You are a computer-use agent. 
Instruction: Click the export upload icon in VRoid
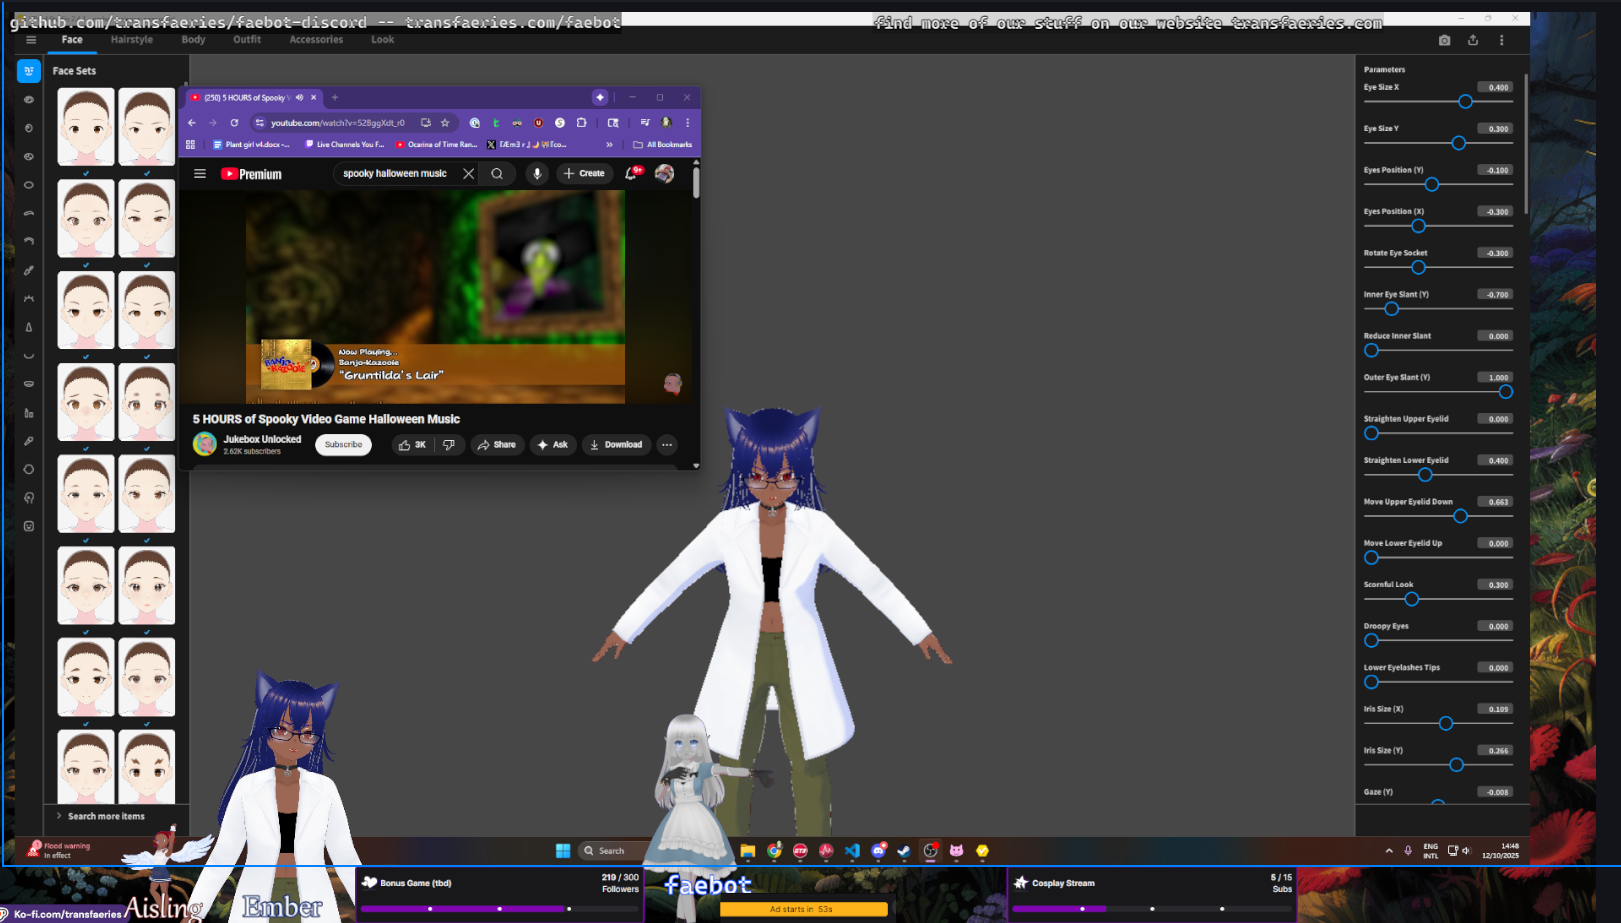1473,40
